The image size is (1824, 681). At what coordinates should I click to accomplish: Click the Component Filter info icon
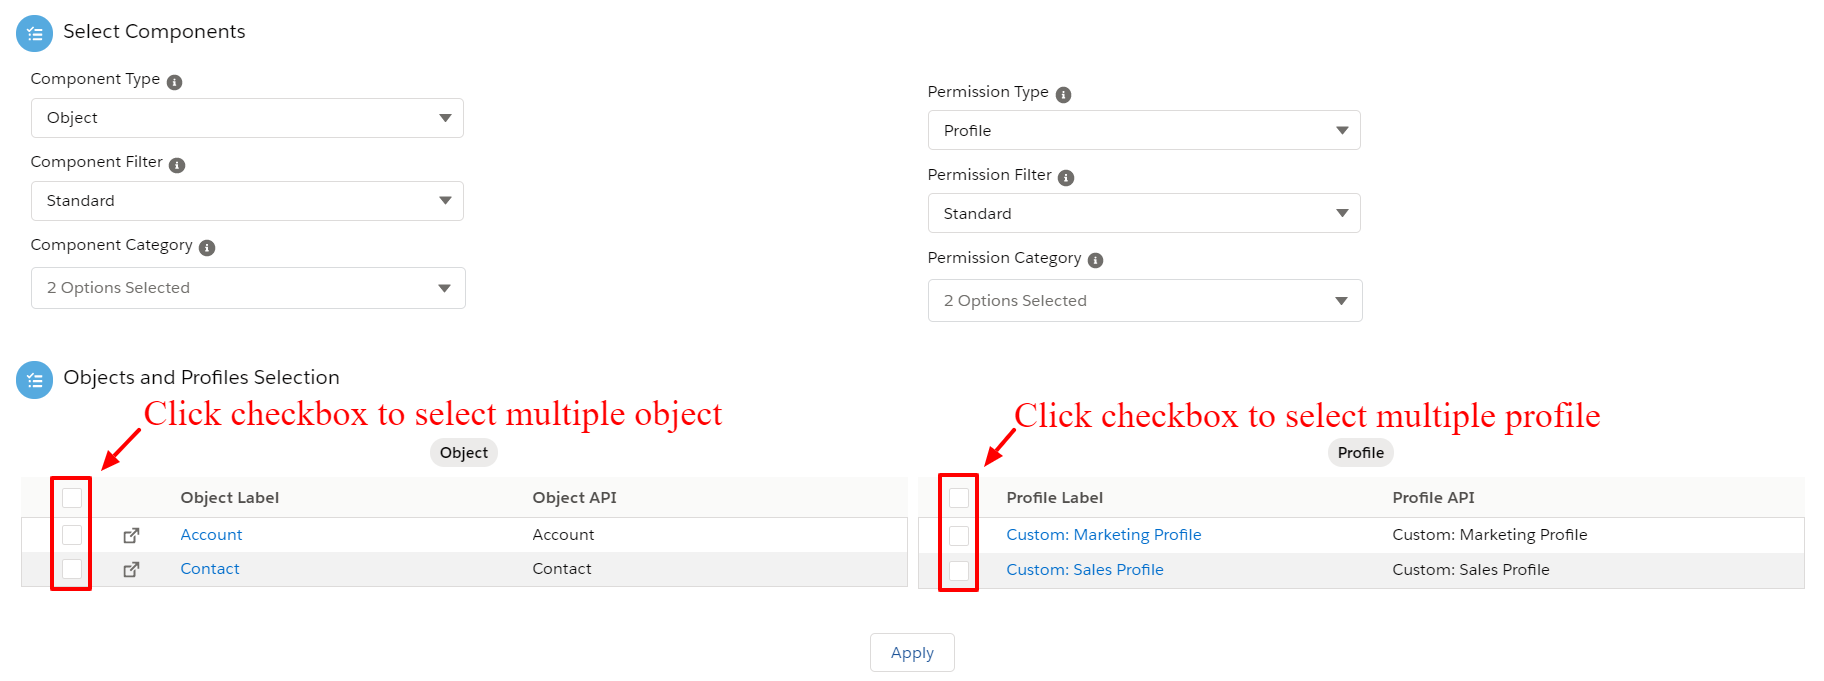click(177, 165)
